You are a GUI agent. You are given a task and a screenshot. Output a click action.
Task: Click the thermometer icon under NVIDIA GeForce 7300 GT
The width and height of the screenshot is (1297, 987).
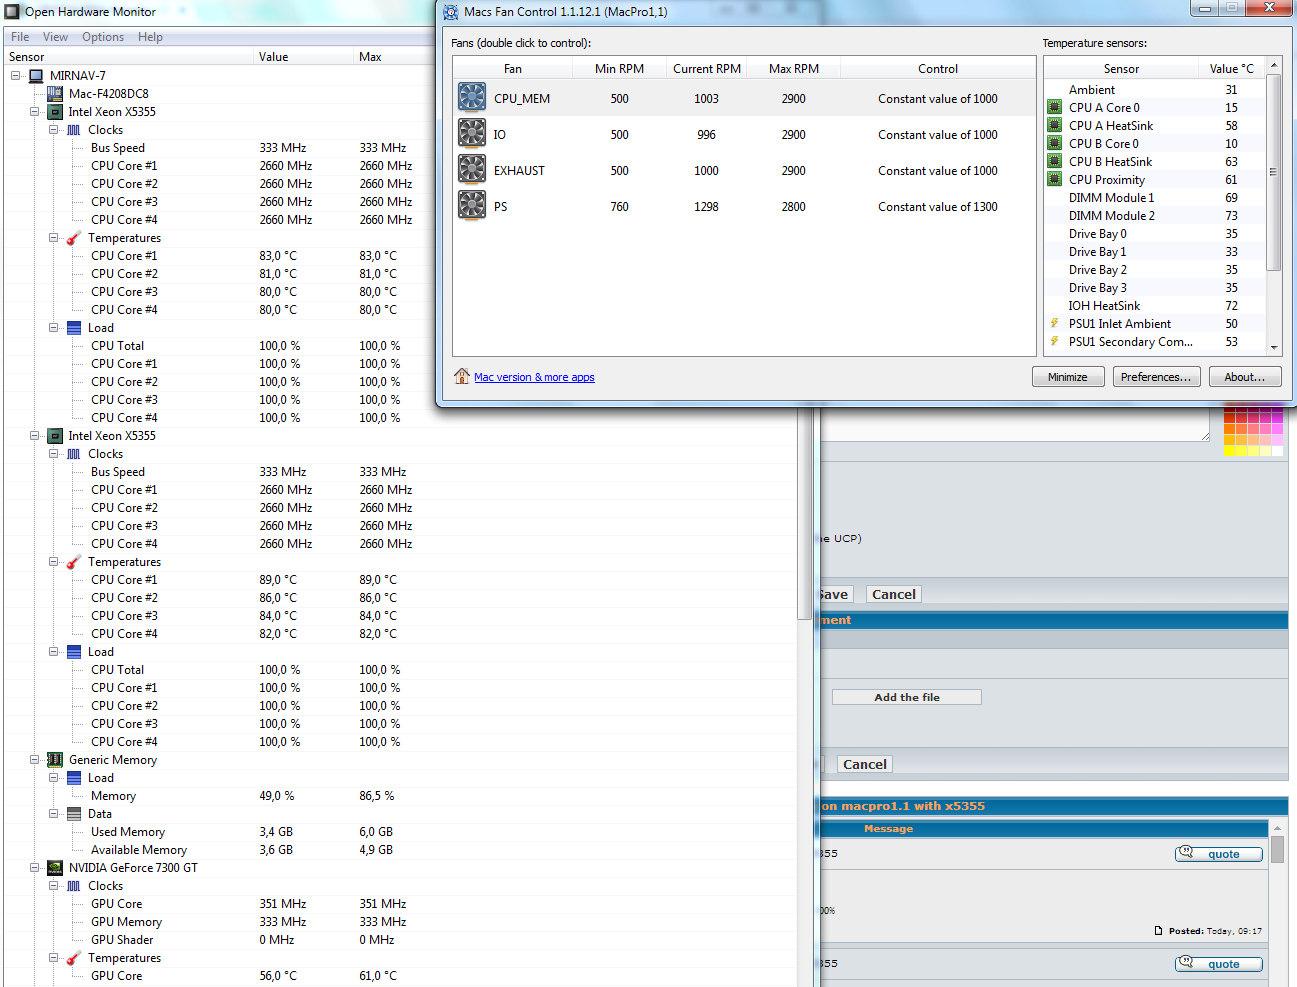[x=74, y=958]
